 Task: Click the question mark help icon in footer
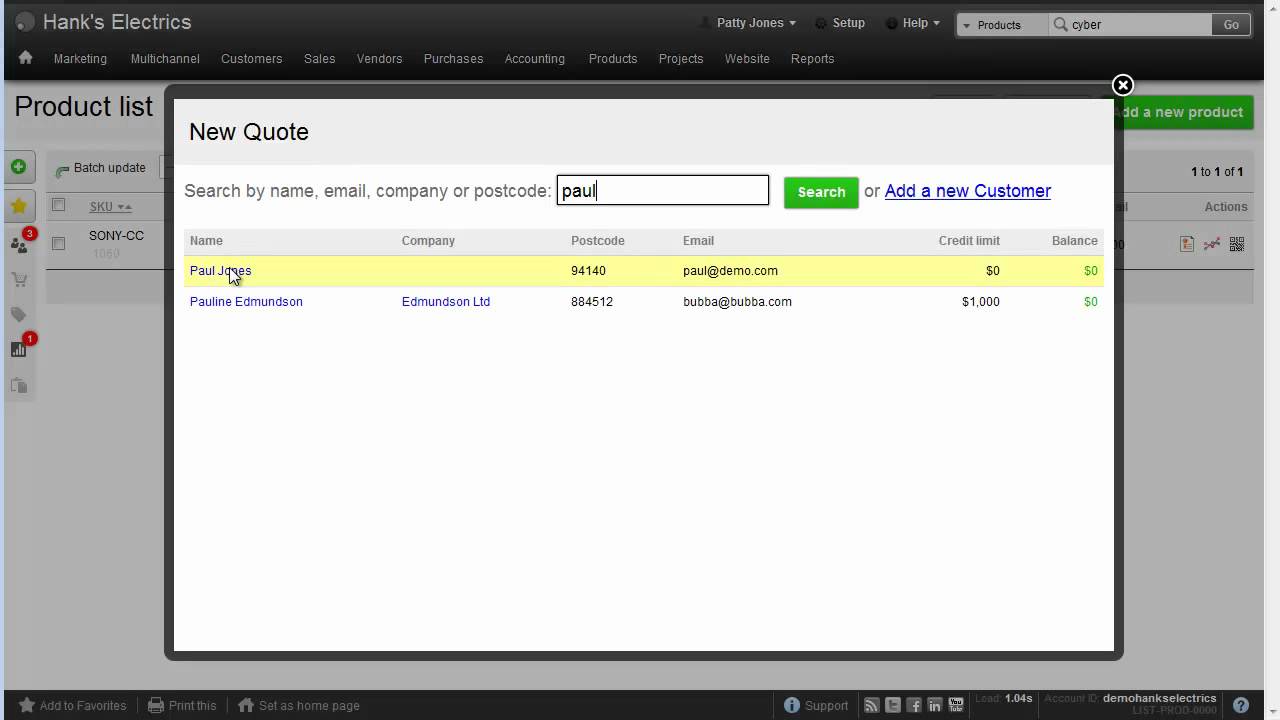click(x=1241, y=705)
